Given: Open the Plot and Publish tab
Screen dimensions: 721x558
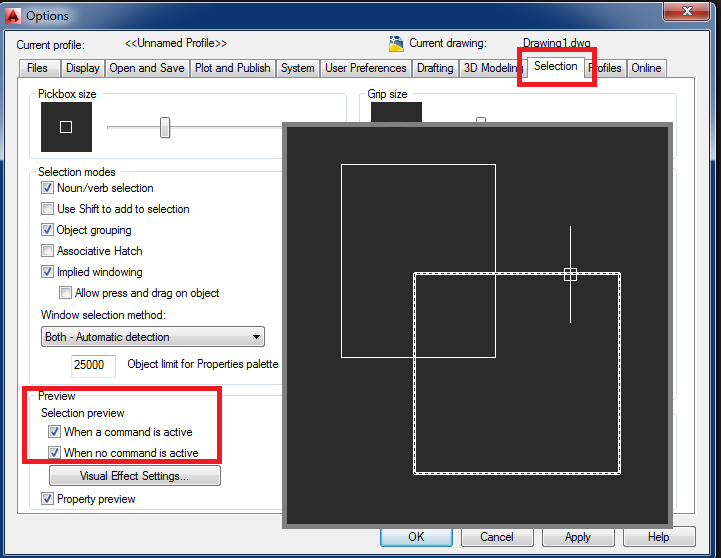Looking at the screenshot, I should click(x=232, y=68).
